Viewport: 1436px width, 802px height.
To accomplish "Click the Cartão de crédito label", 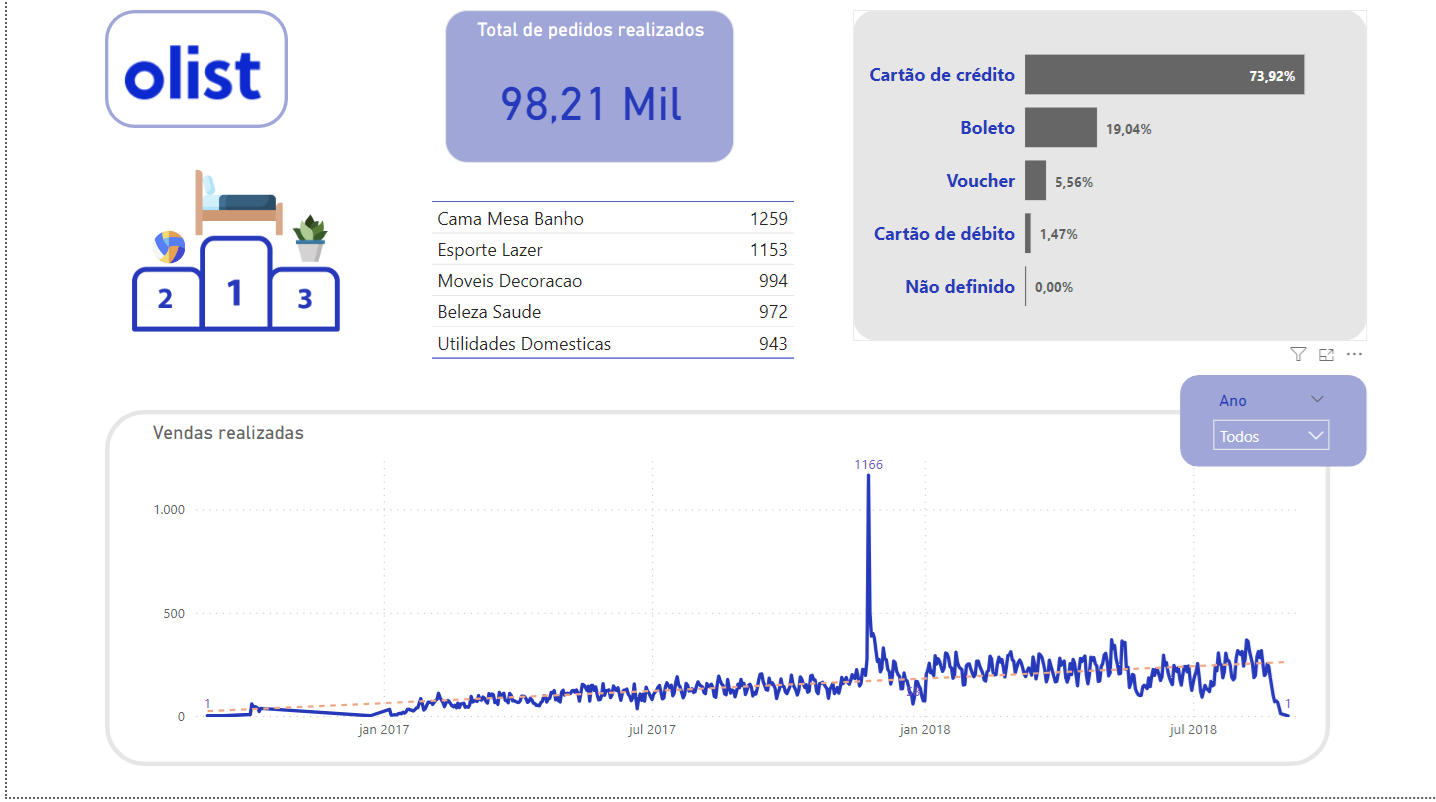I will [942, 75].
